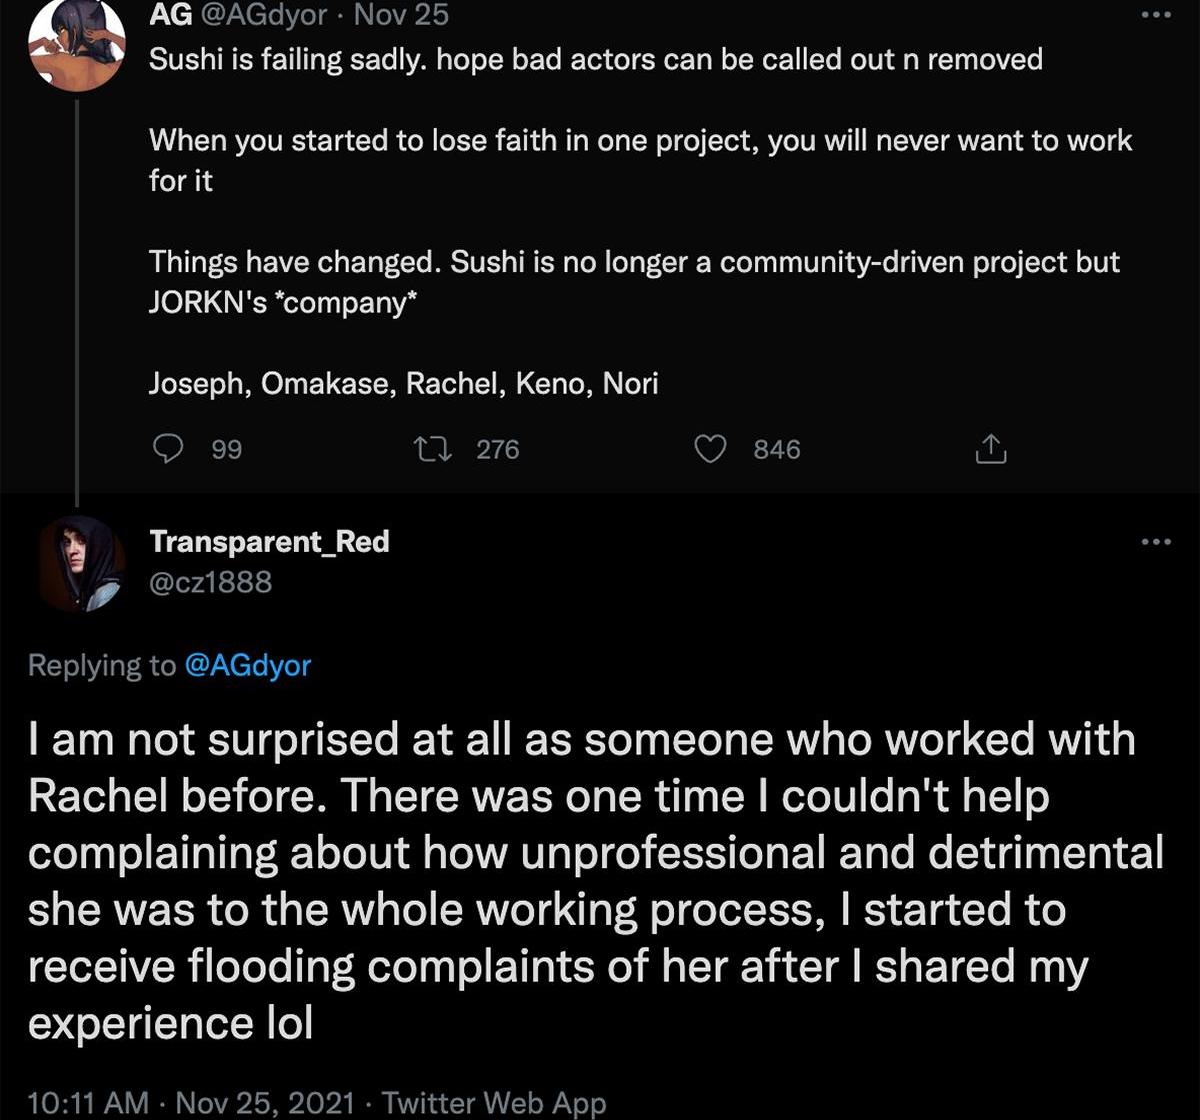Viewport: 1200px width, 1120px height.
Task: View the 276 retweets count
Action: point(497,449)
